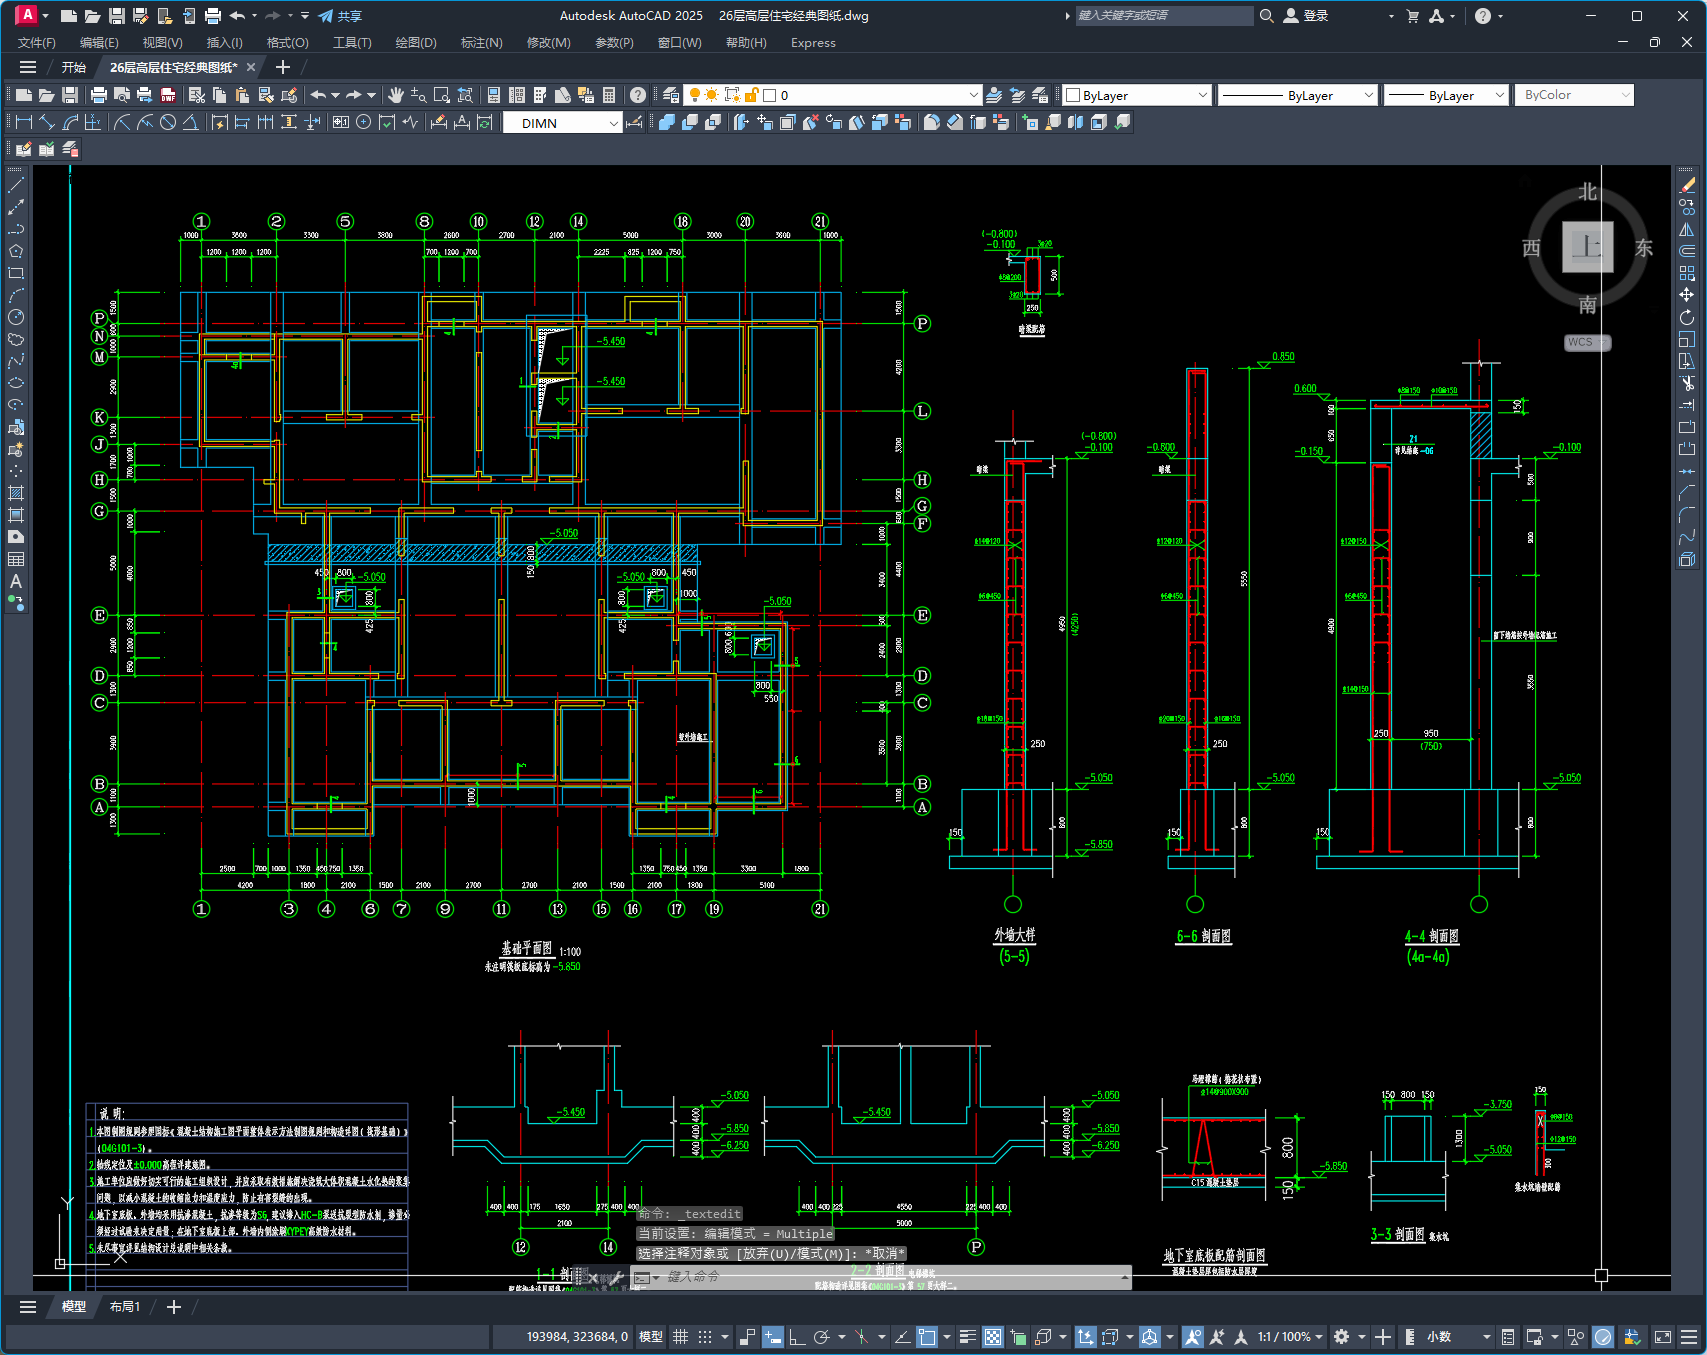Select the Pan hand tool
Image resolution: width=1707 pixels, height=1355 pixels.
[396, 95]
